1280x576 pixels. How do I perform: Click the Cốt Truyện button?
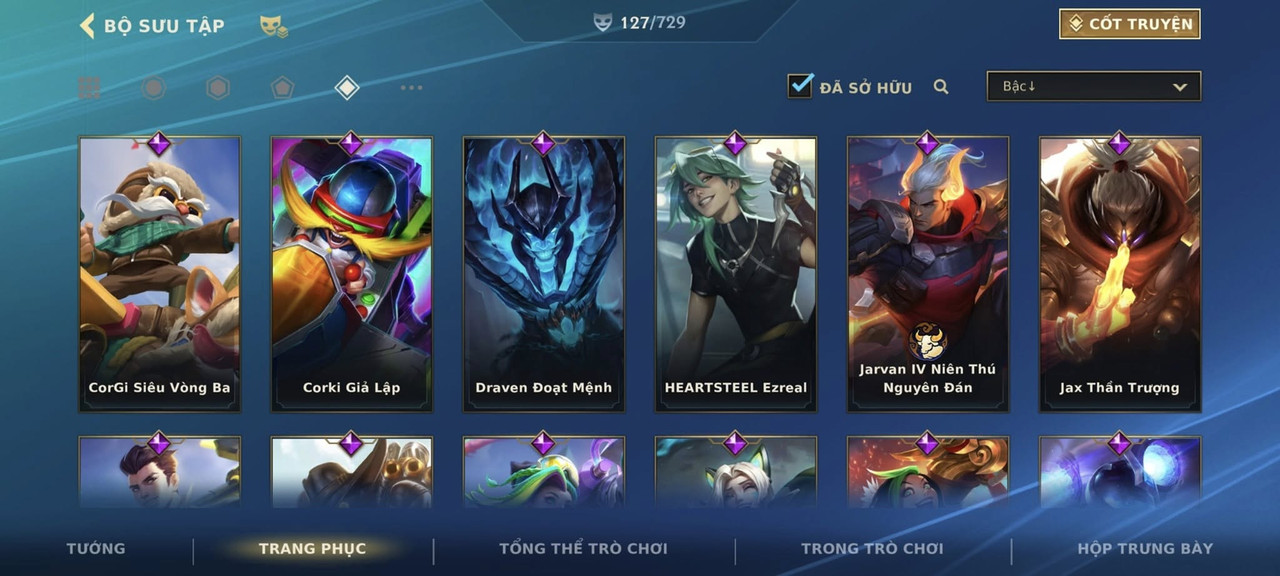[x=1130, y=24]
